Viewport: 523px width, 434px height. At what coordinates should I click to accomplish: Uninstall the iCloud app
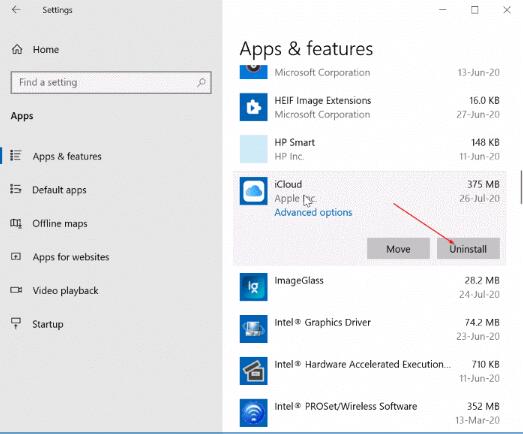[x=468, y=249]
